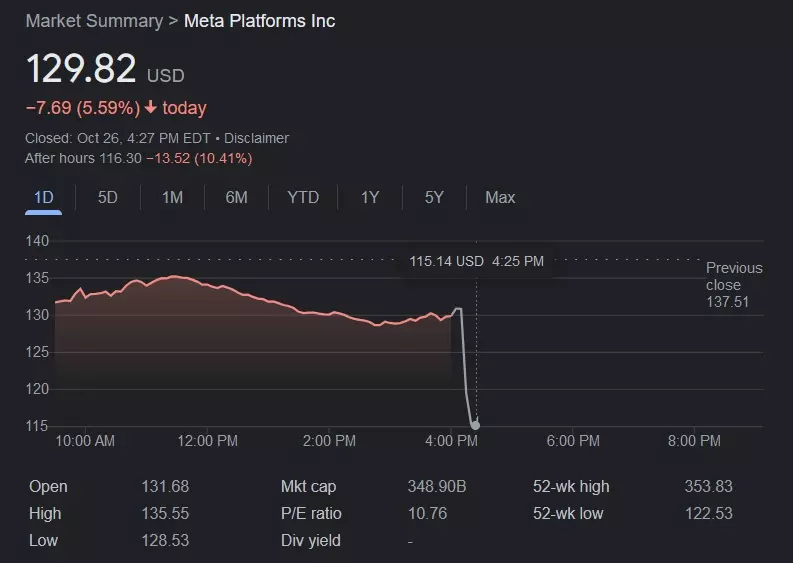Click the 115.14 USD price tooltip
793x563 pixels.
tap(476, 261)
